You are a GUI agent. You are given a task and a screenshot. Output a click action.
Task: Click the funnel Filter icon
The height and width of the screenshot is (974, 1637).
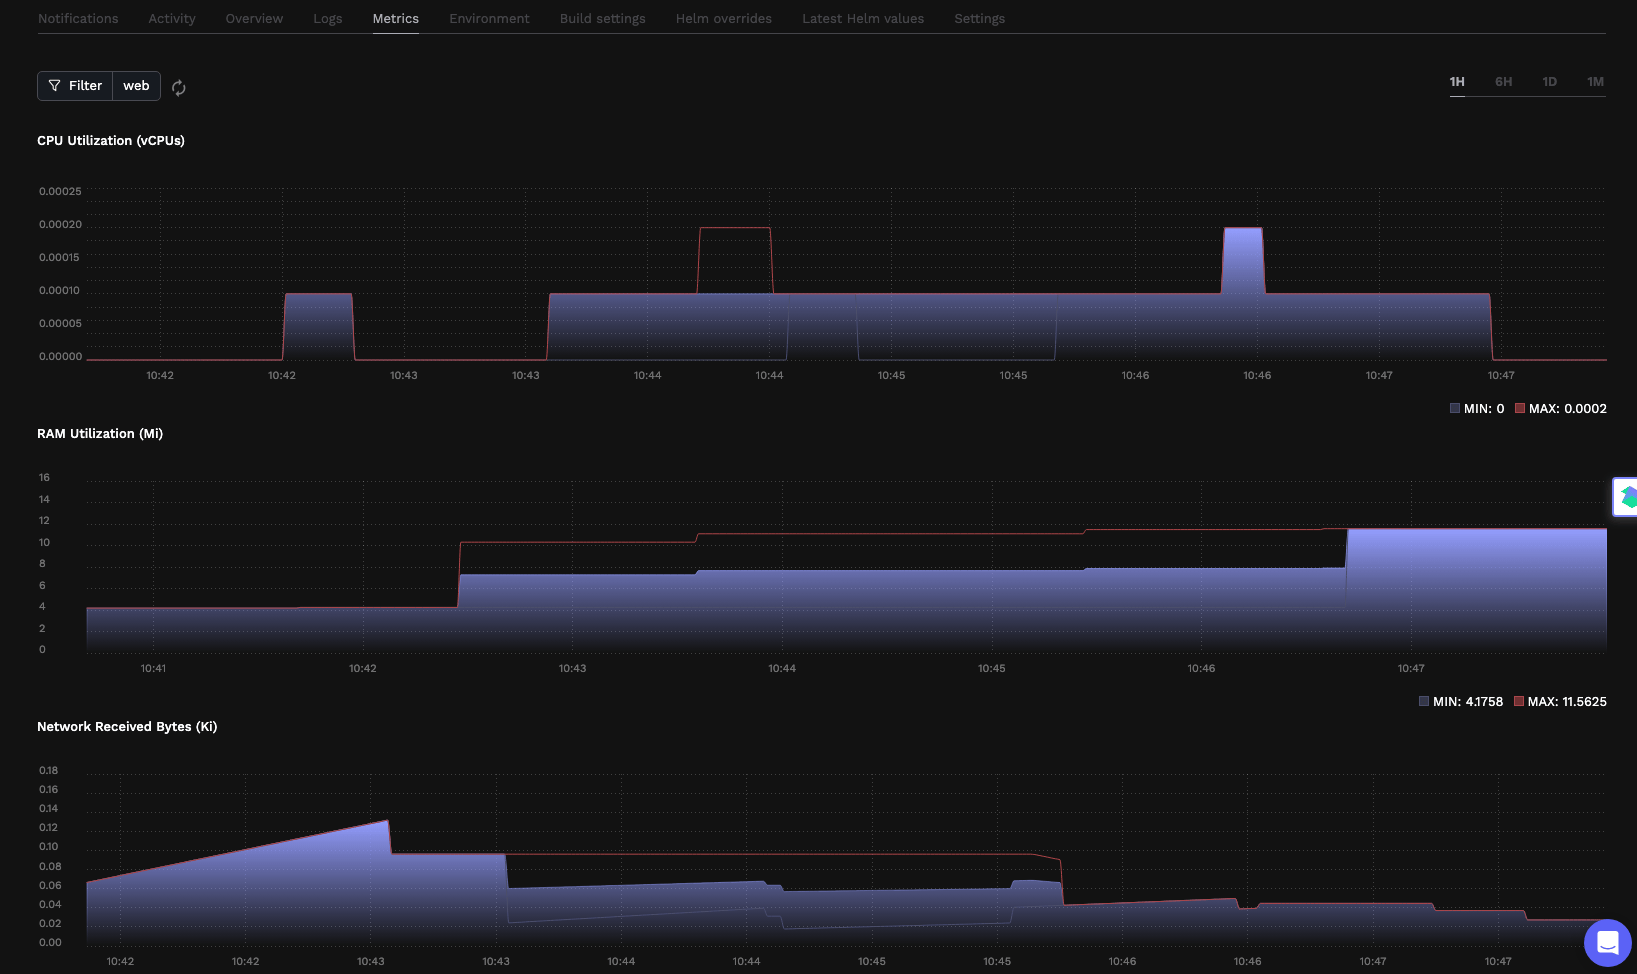click(x=56, y=85)
